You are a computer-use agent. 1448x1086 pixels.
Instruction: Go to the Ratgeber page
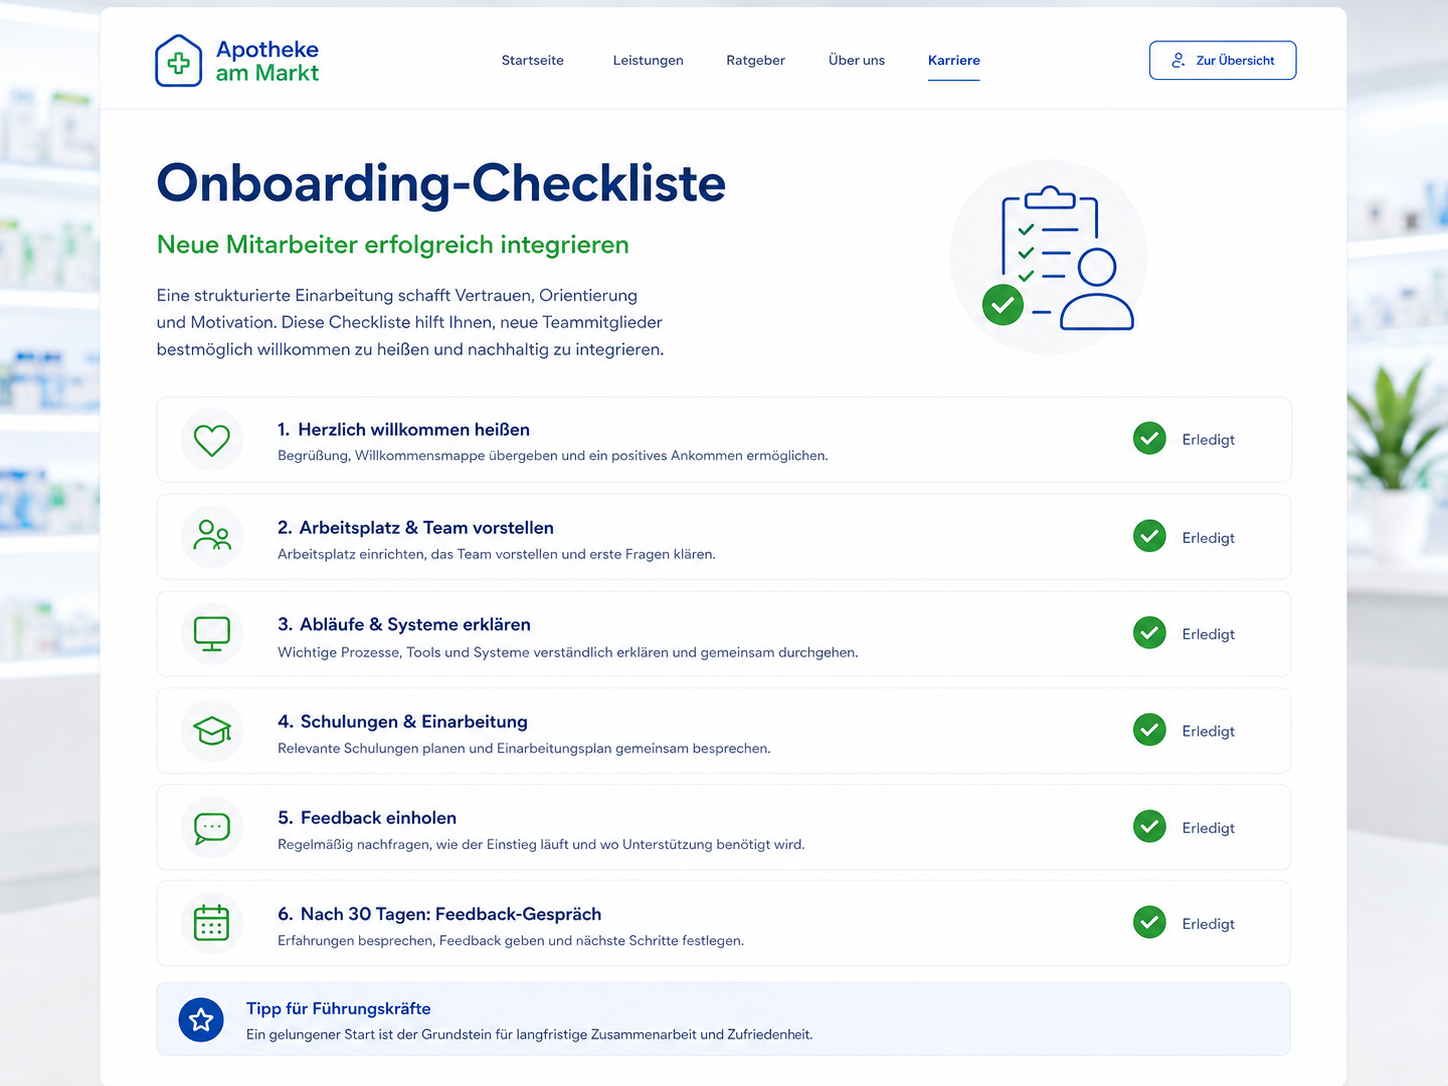point(756,60)
